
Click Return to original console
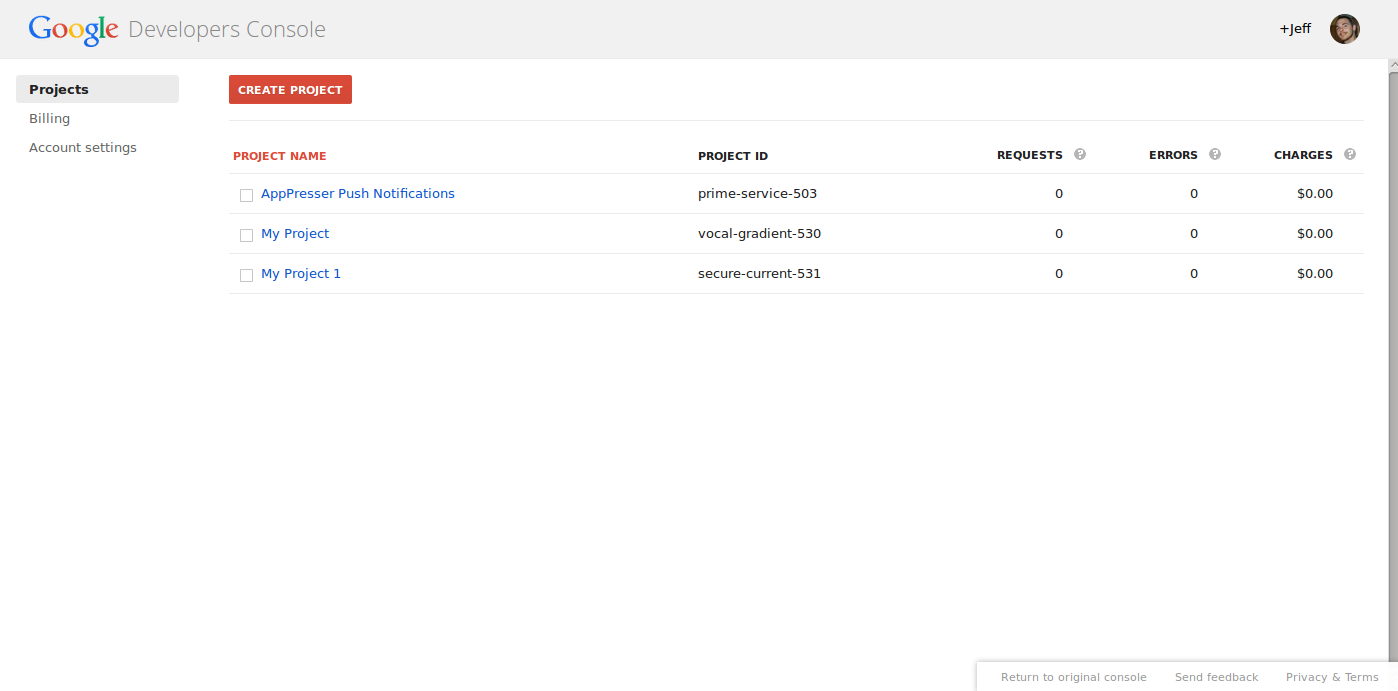pos(1074,677)
